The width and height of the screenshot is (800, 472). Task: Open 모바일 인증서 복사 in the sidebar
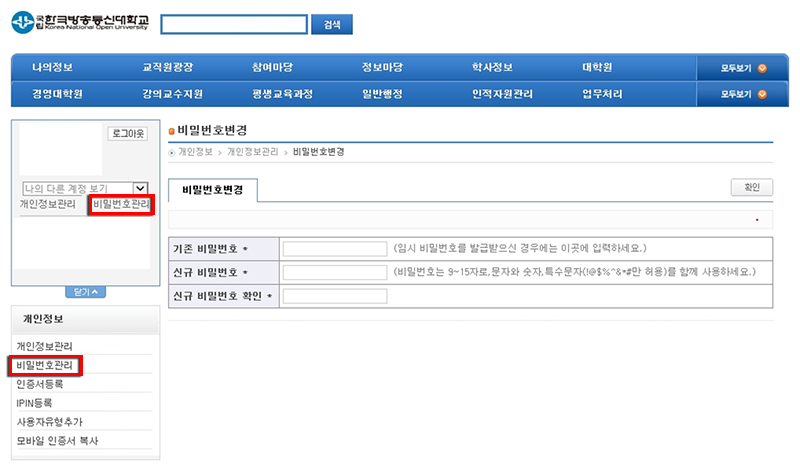click(57, 440)
